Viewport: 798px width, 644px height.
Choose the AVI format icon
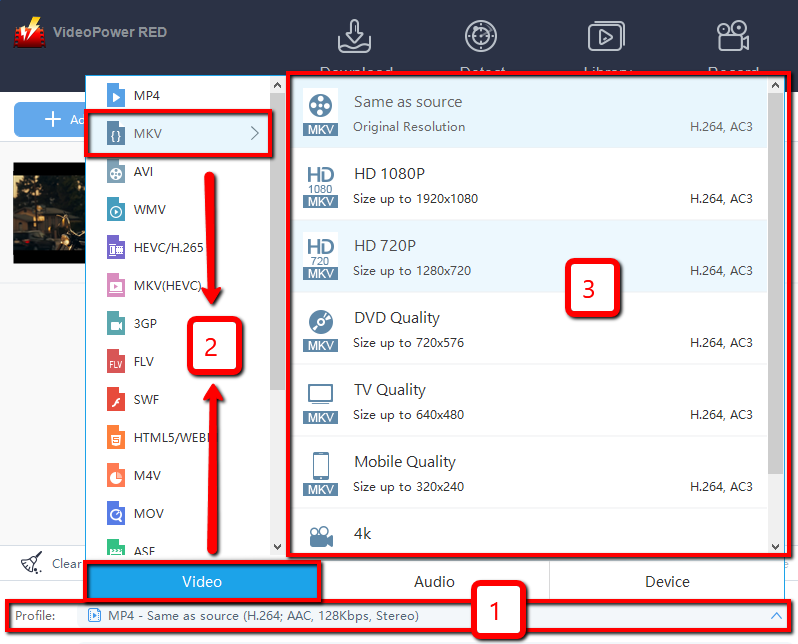click(x=117, y=172)
